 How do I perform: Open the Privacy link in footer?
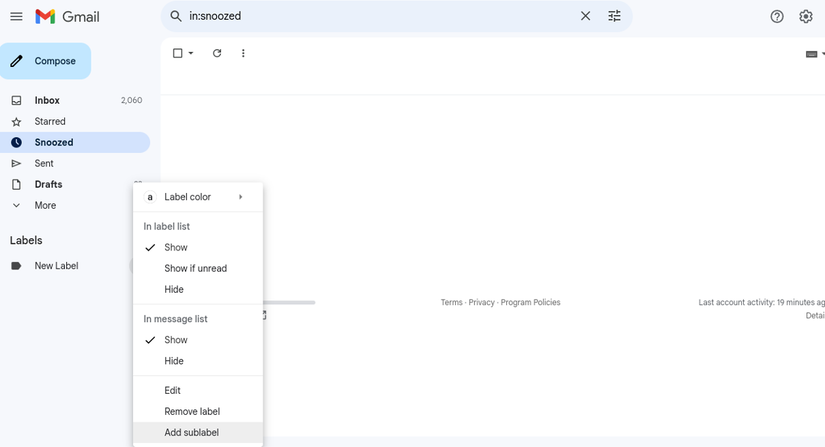coord(482,302)
